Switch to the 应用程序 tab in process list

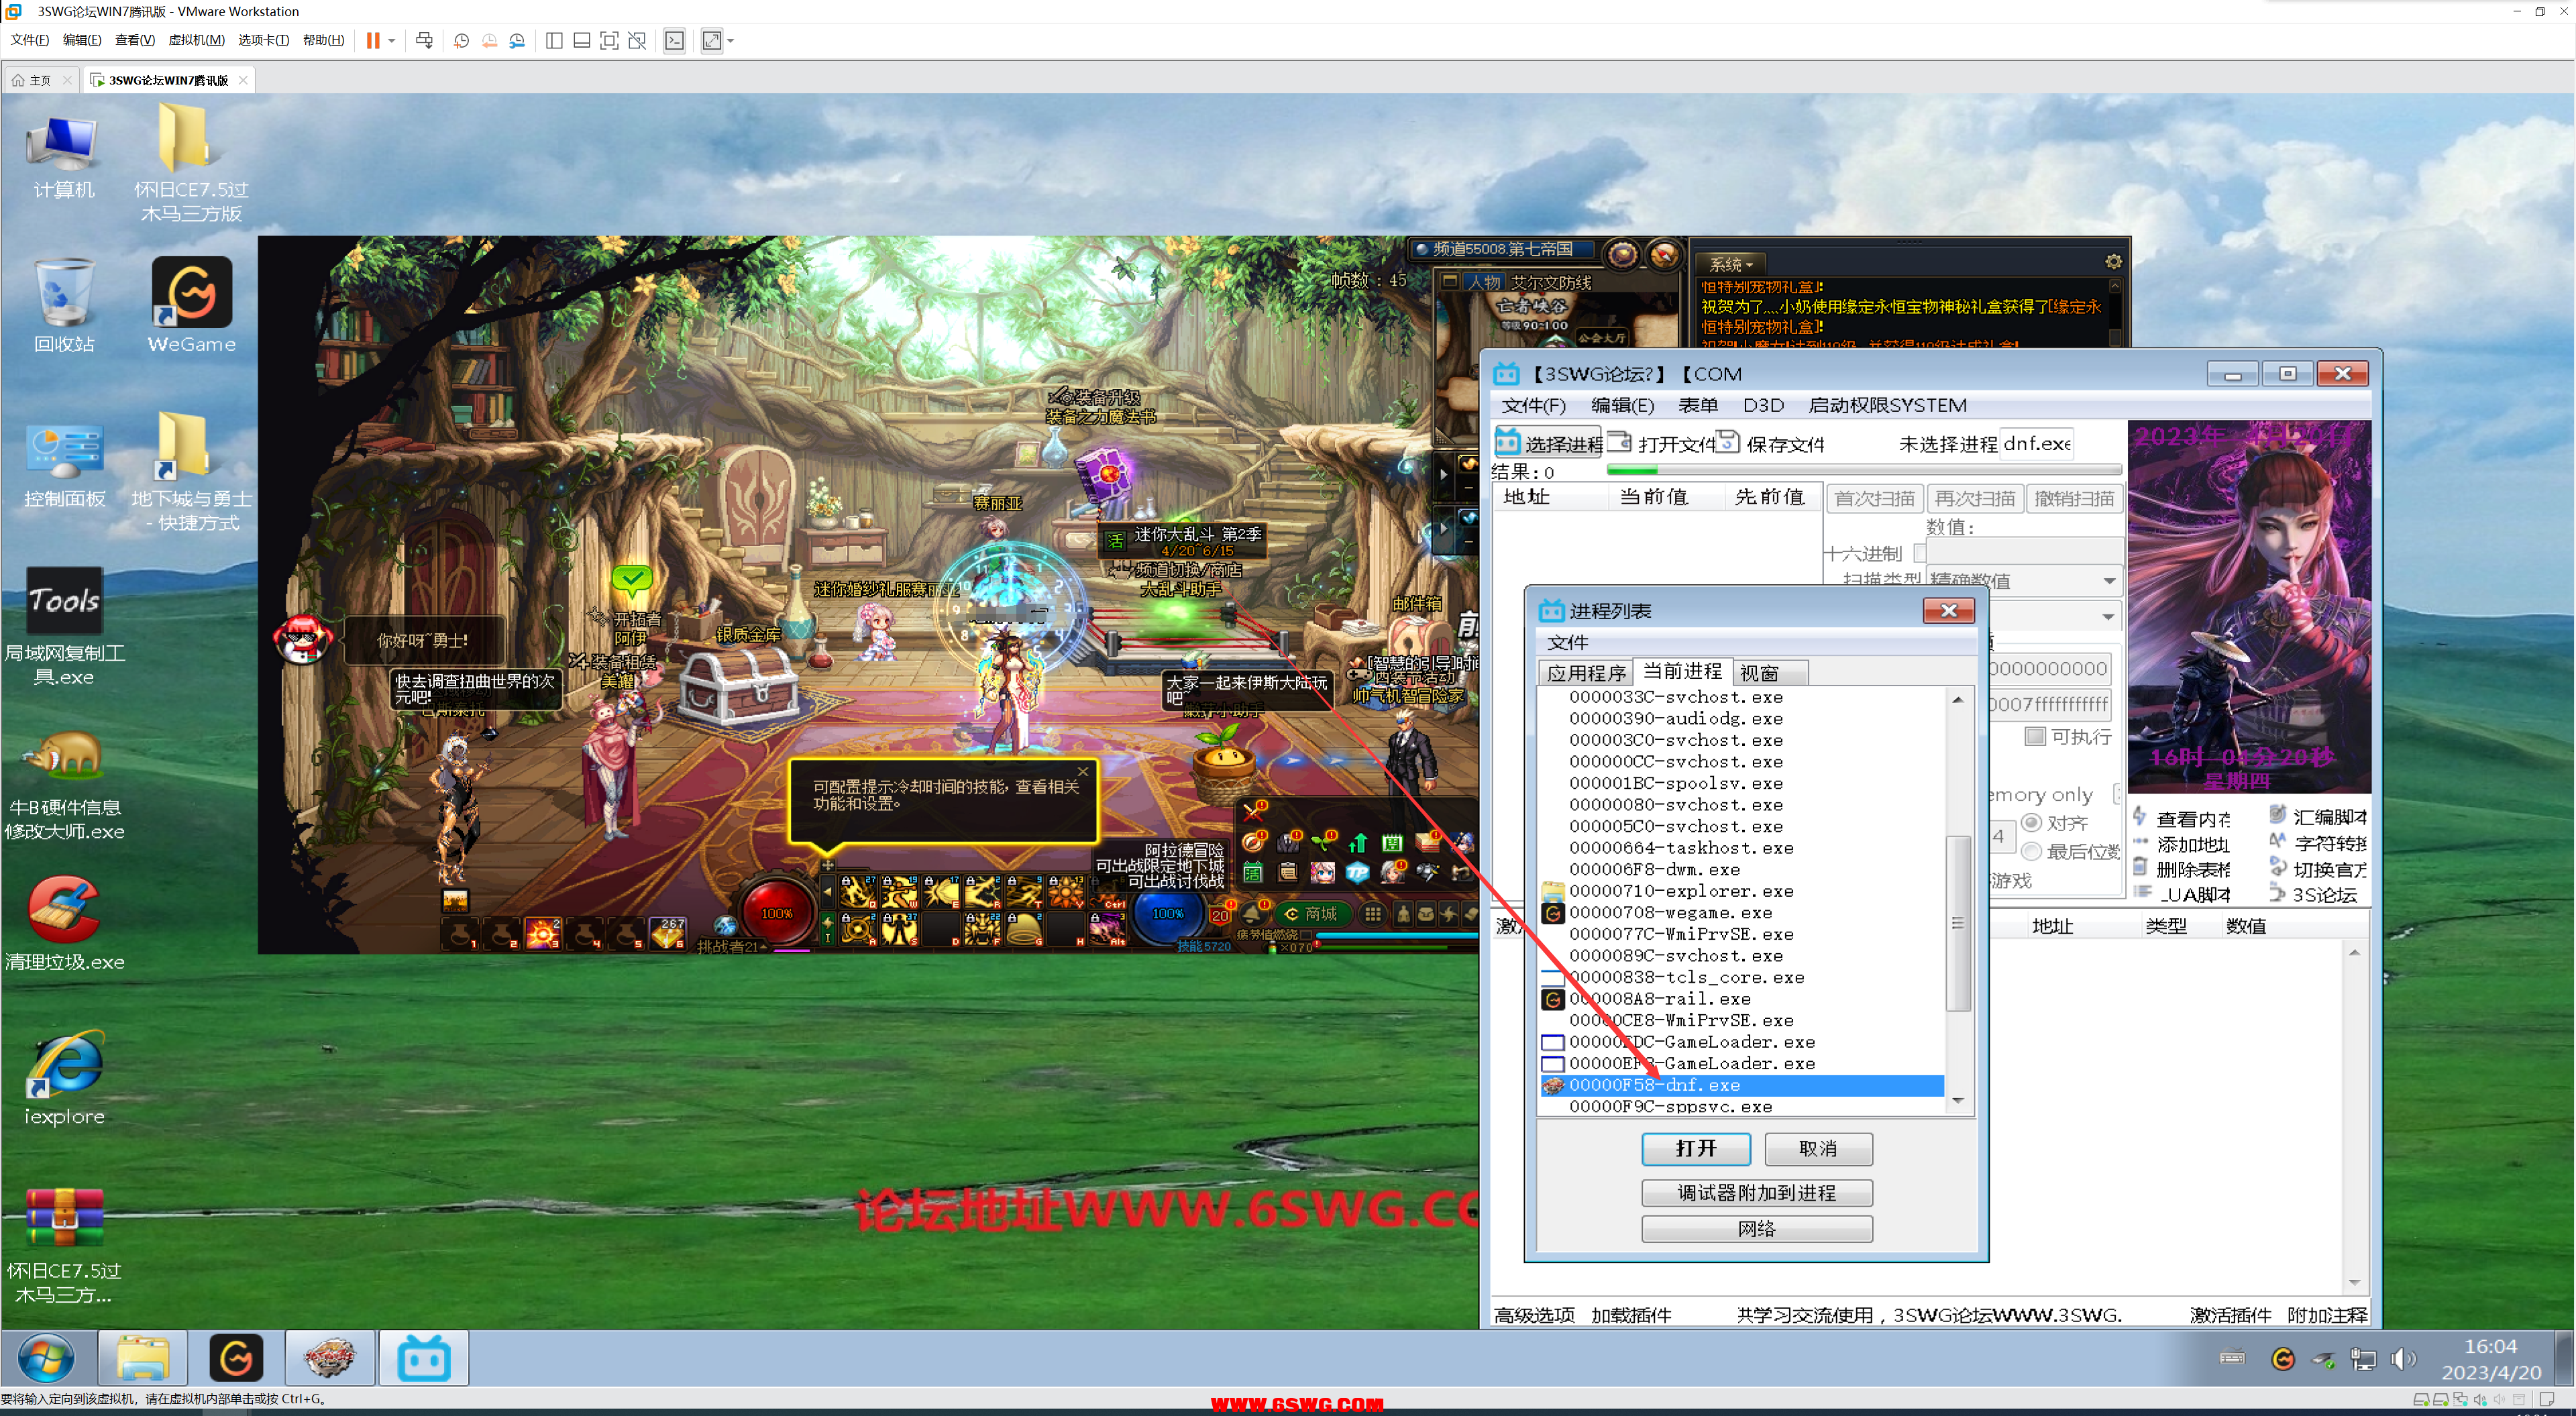(1586, 673)
